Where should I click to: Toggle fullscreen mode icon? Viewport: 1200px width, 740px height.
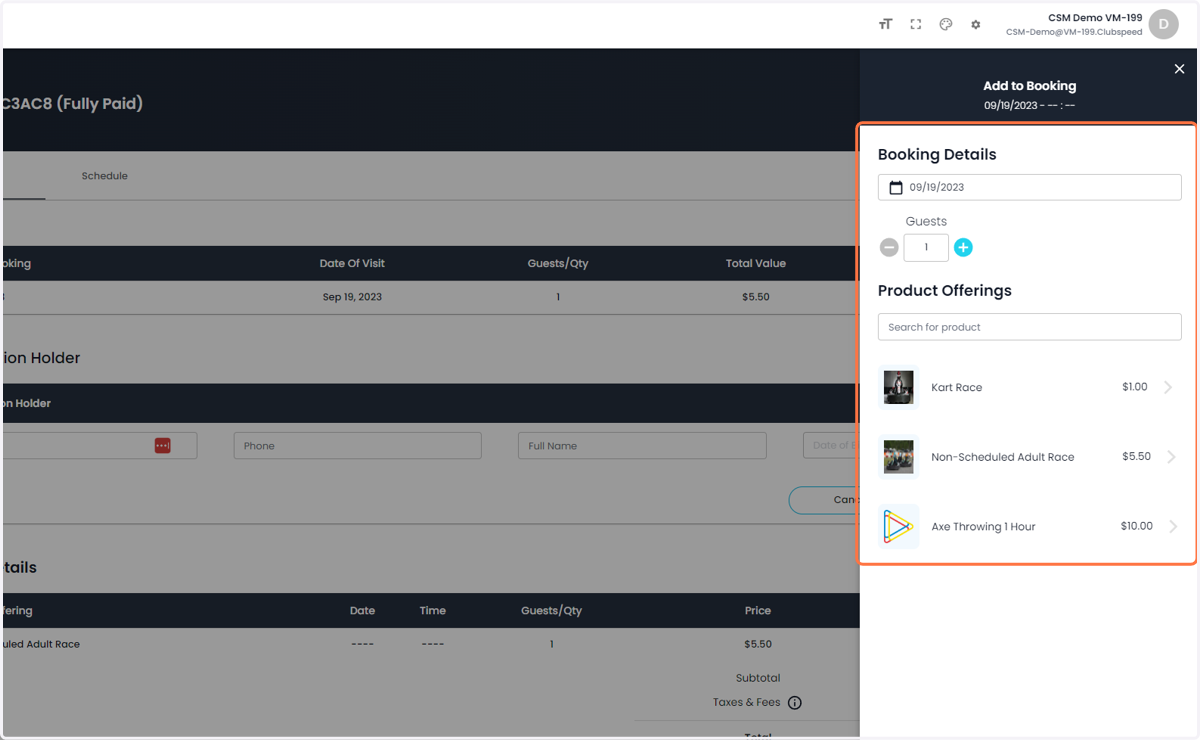pos(915,24)
